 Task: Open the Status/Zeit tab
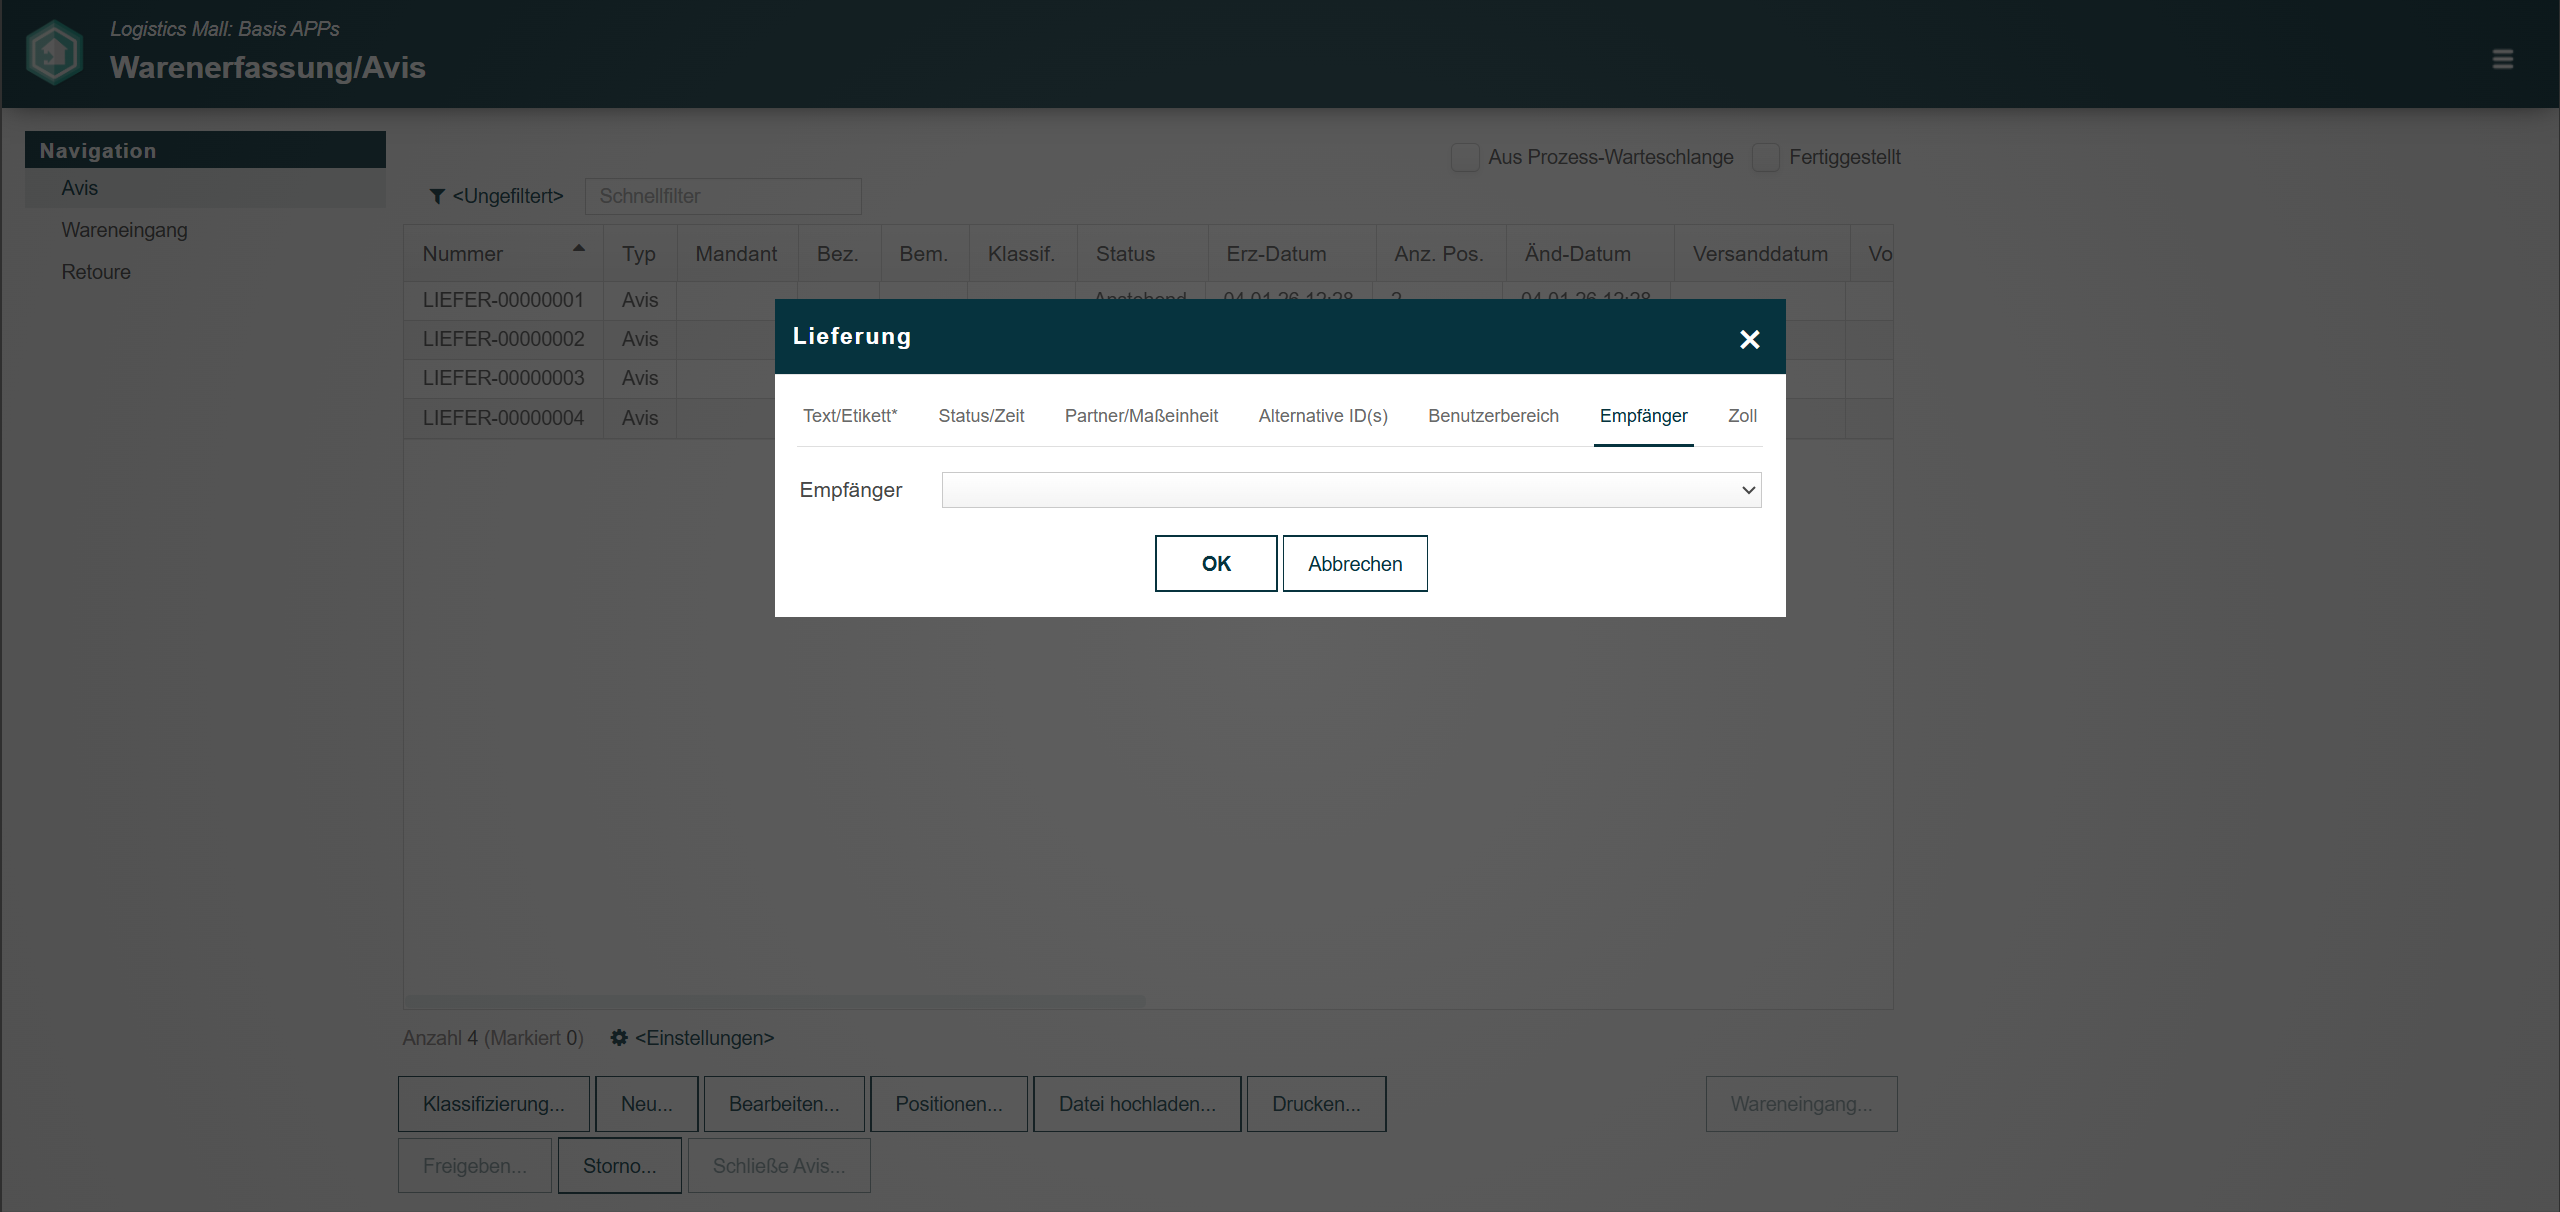[x=981, y=416]
